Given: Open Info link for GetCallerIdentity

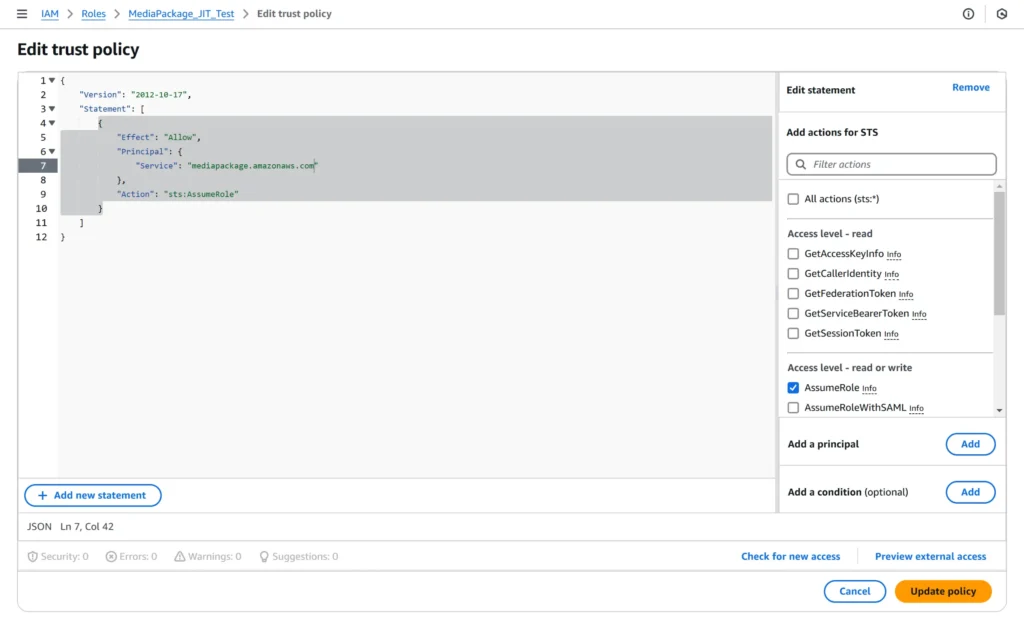Looking at the screenshot, I should click(x=891, y=274).
